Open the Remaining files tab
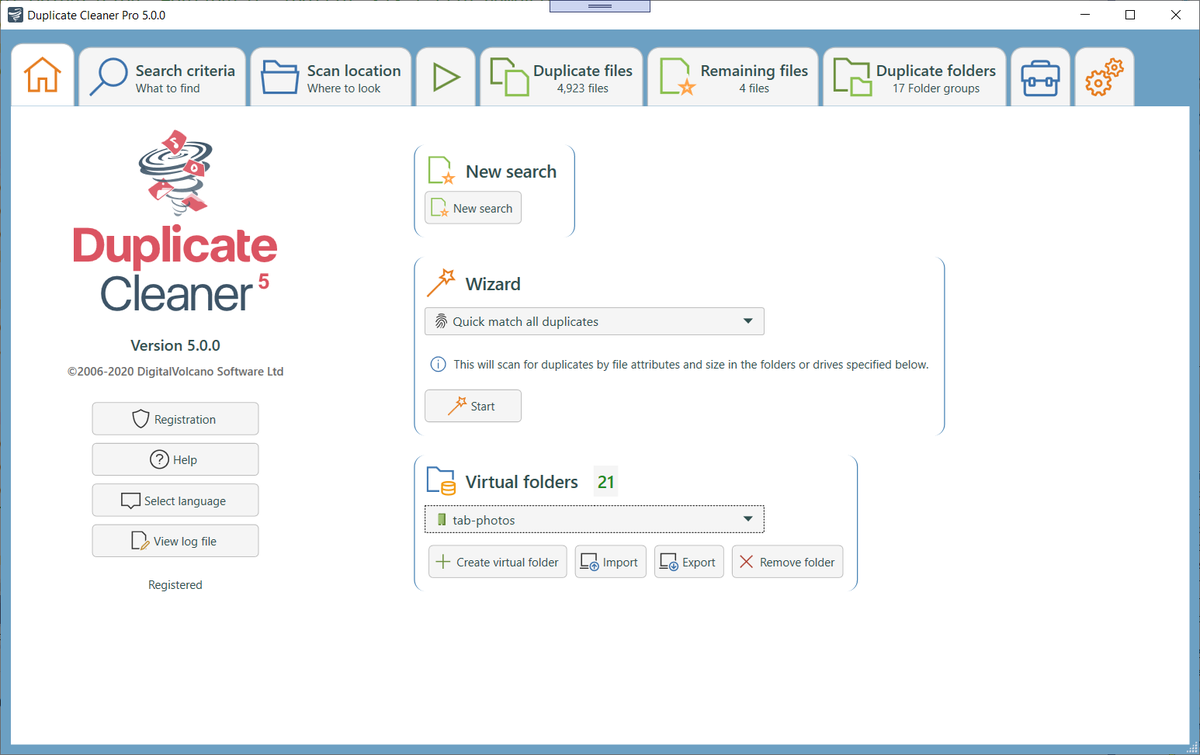This screenshot has width=1200, height=755. point(732,77)
